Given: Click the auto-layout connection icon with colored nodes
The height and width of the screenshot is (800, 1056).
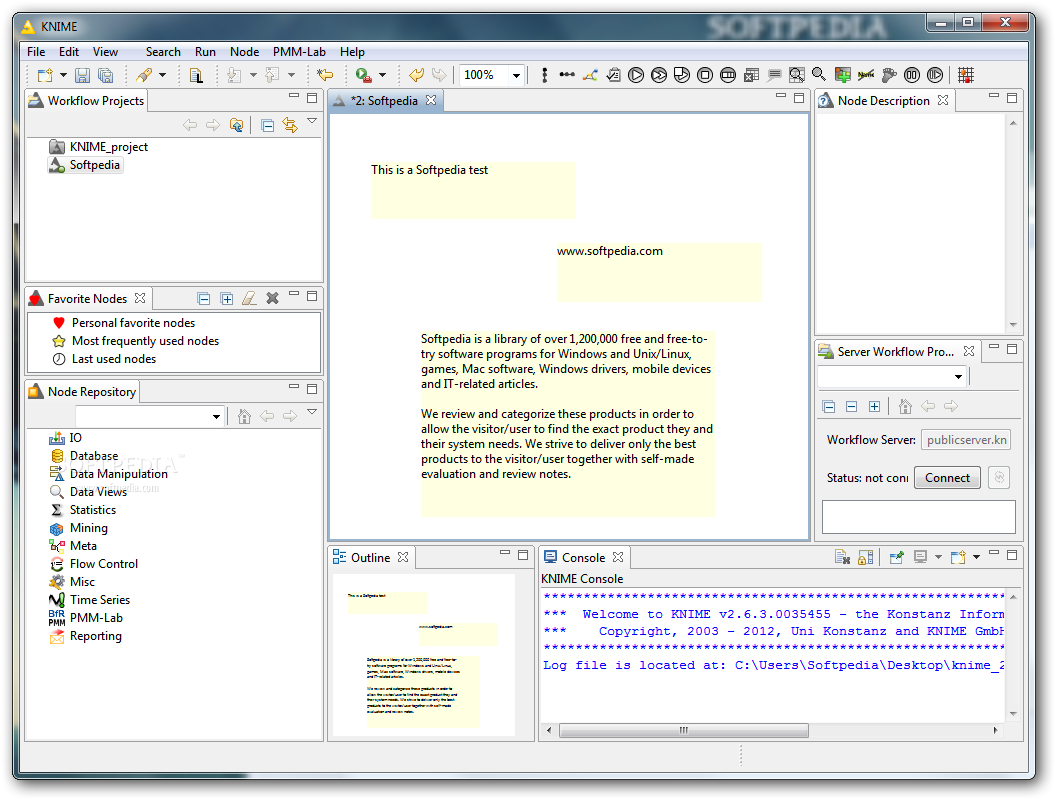Looking at the screenshot, I should 591,75.
